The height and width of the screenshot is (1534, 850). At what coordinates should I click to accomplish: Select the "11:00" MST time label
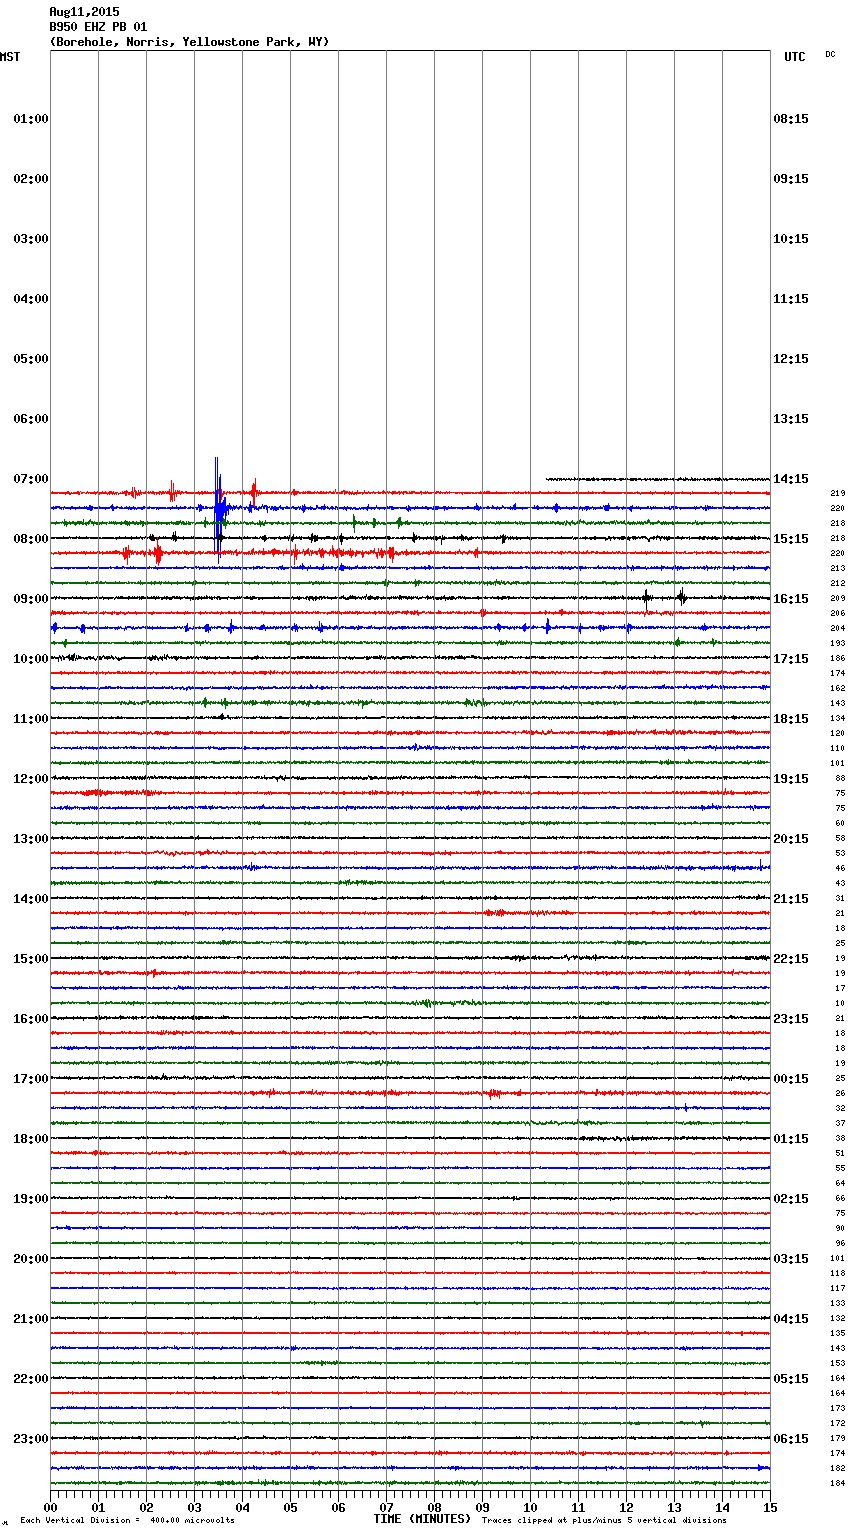tap(31, 719)
